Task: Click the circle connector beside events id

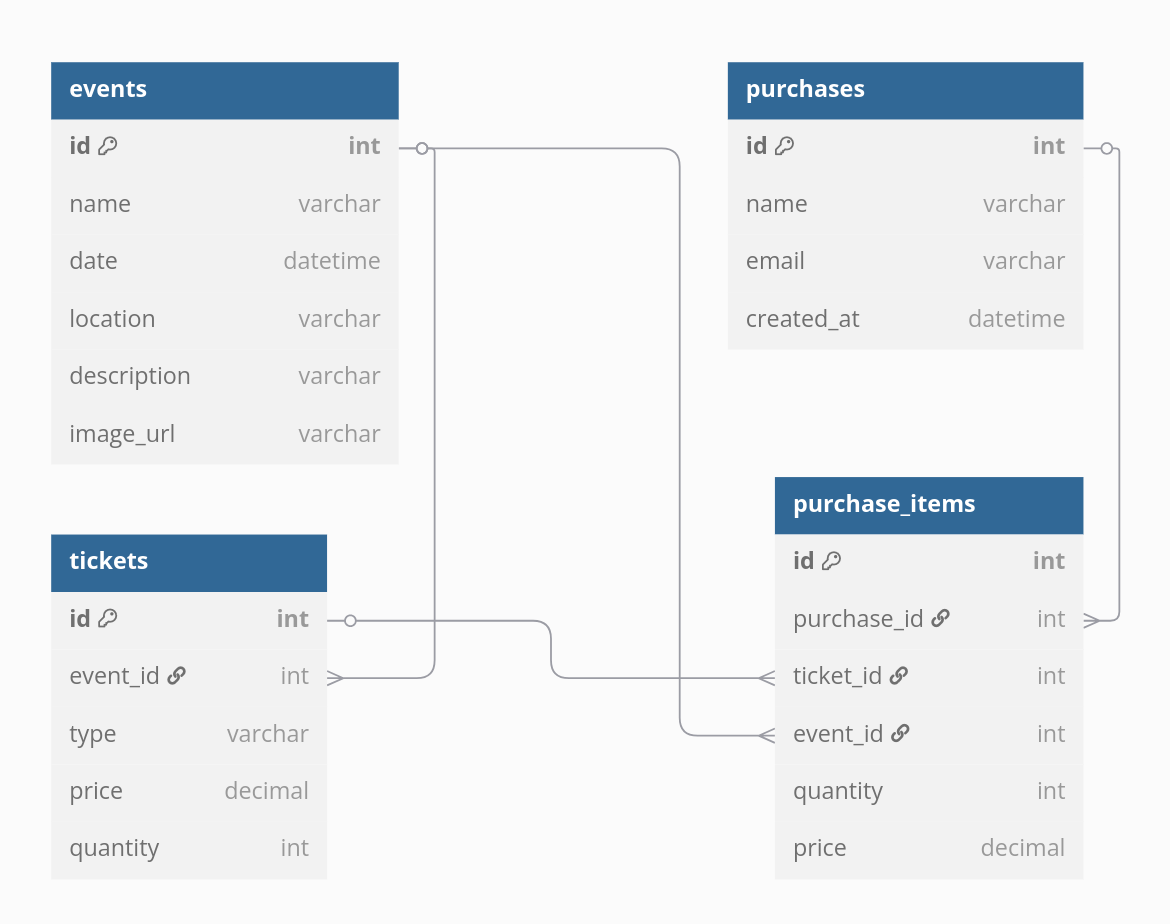Action: click(x=422, y=148)
